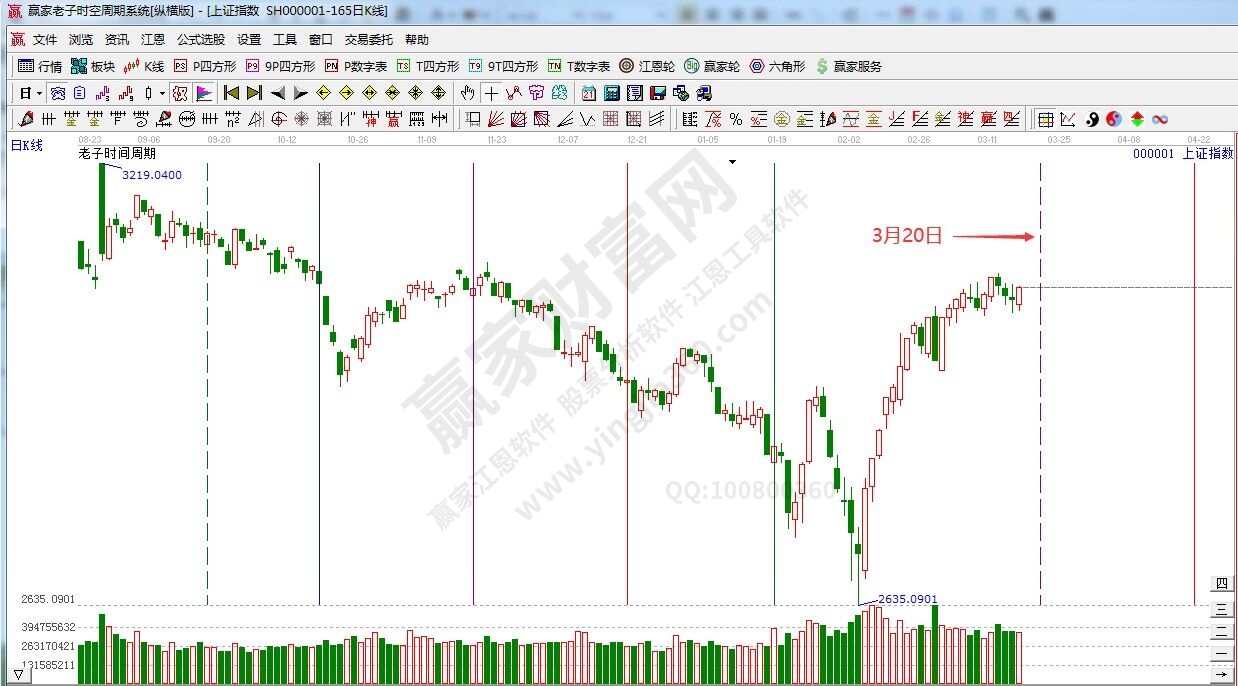The image size is (1238, 686).
Task: Expand the bottom-left triangle indicator menu
Action: tap(19, 676)
